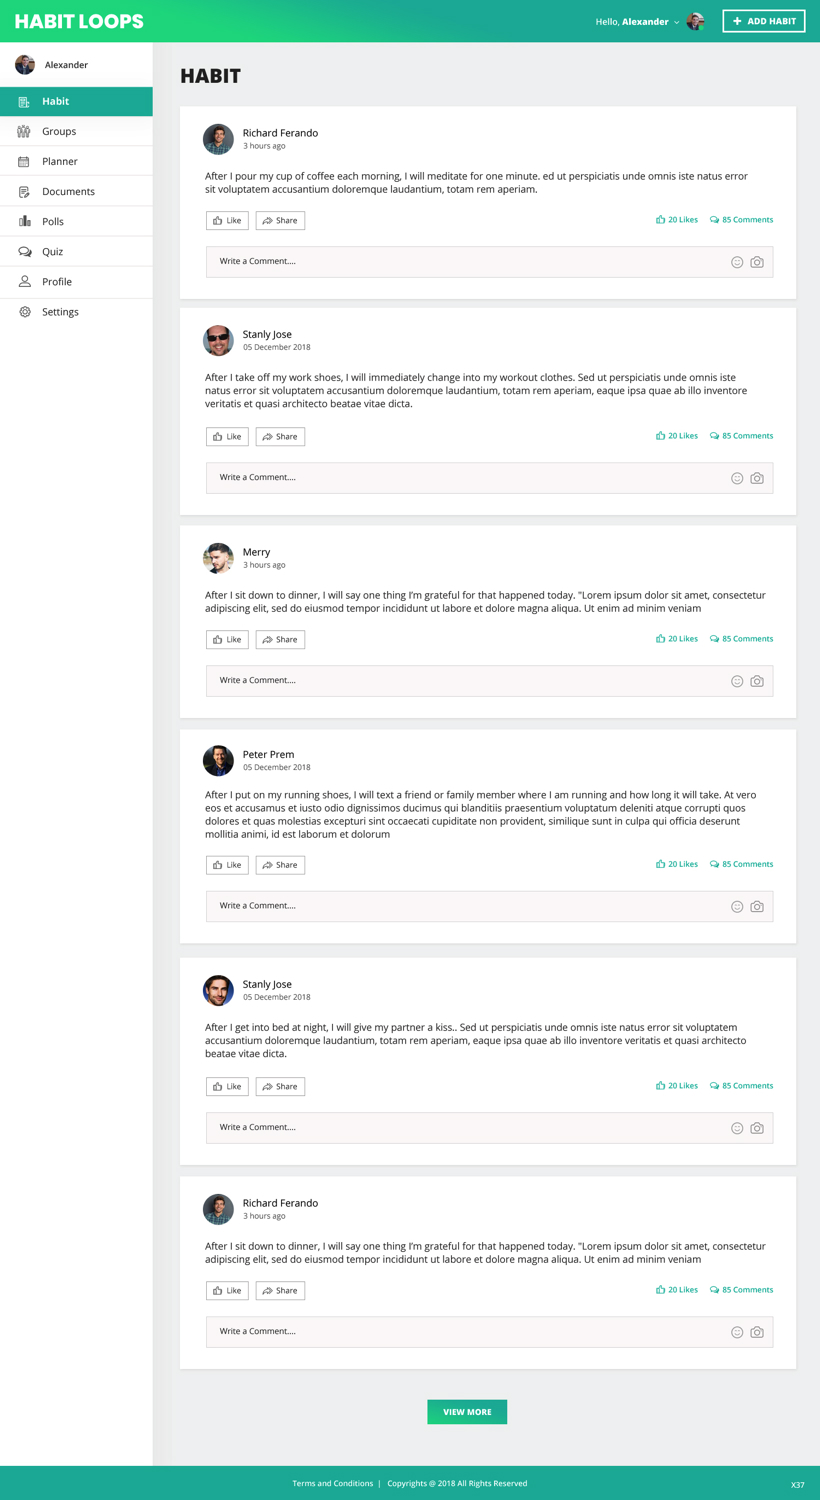This screenshot has width=820, height=1500.
Task: Open the Planner calendar sidebar item
Action: (x=25, y=161)
